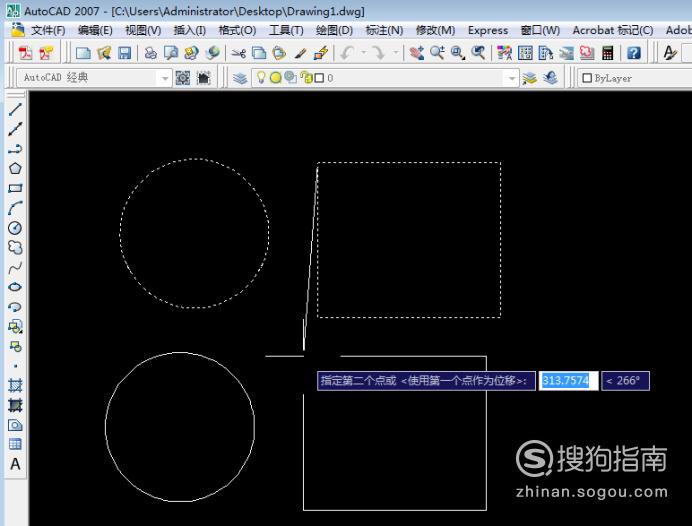The image size is (692, 526).
Task: Click the Block Editor icon
Action: point(321,53)
